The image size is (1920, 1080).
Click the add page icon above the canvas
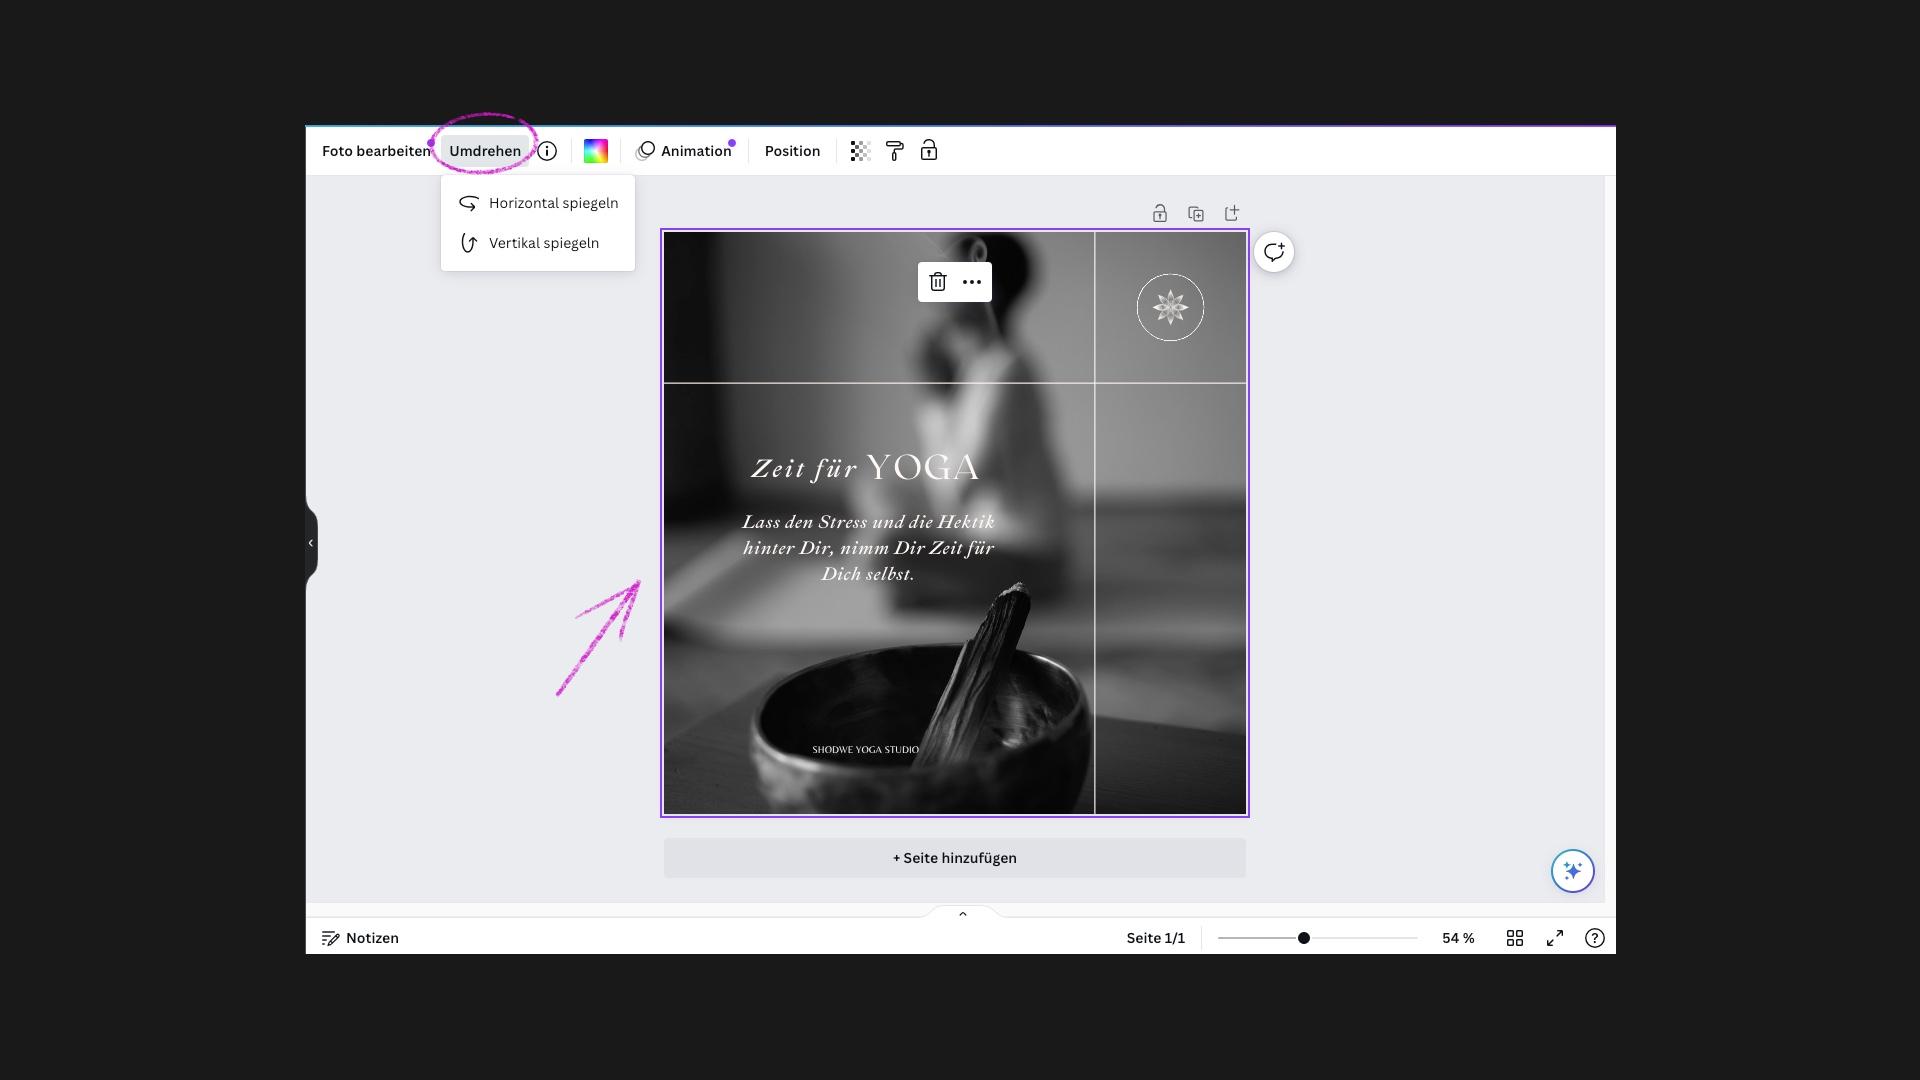coord(1232,214)
